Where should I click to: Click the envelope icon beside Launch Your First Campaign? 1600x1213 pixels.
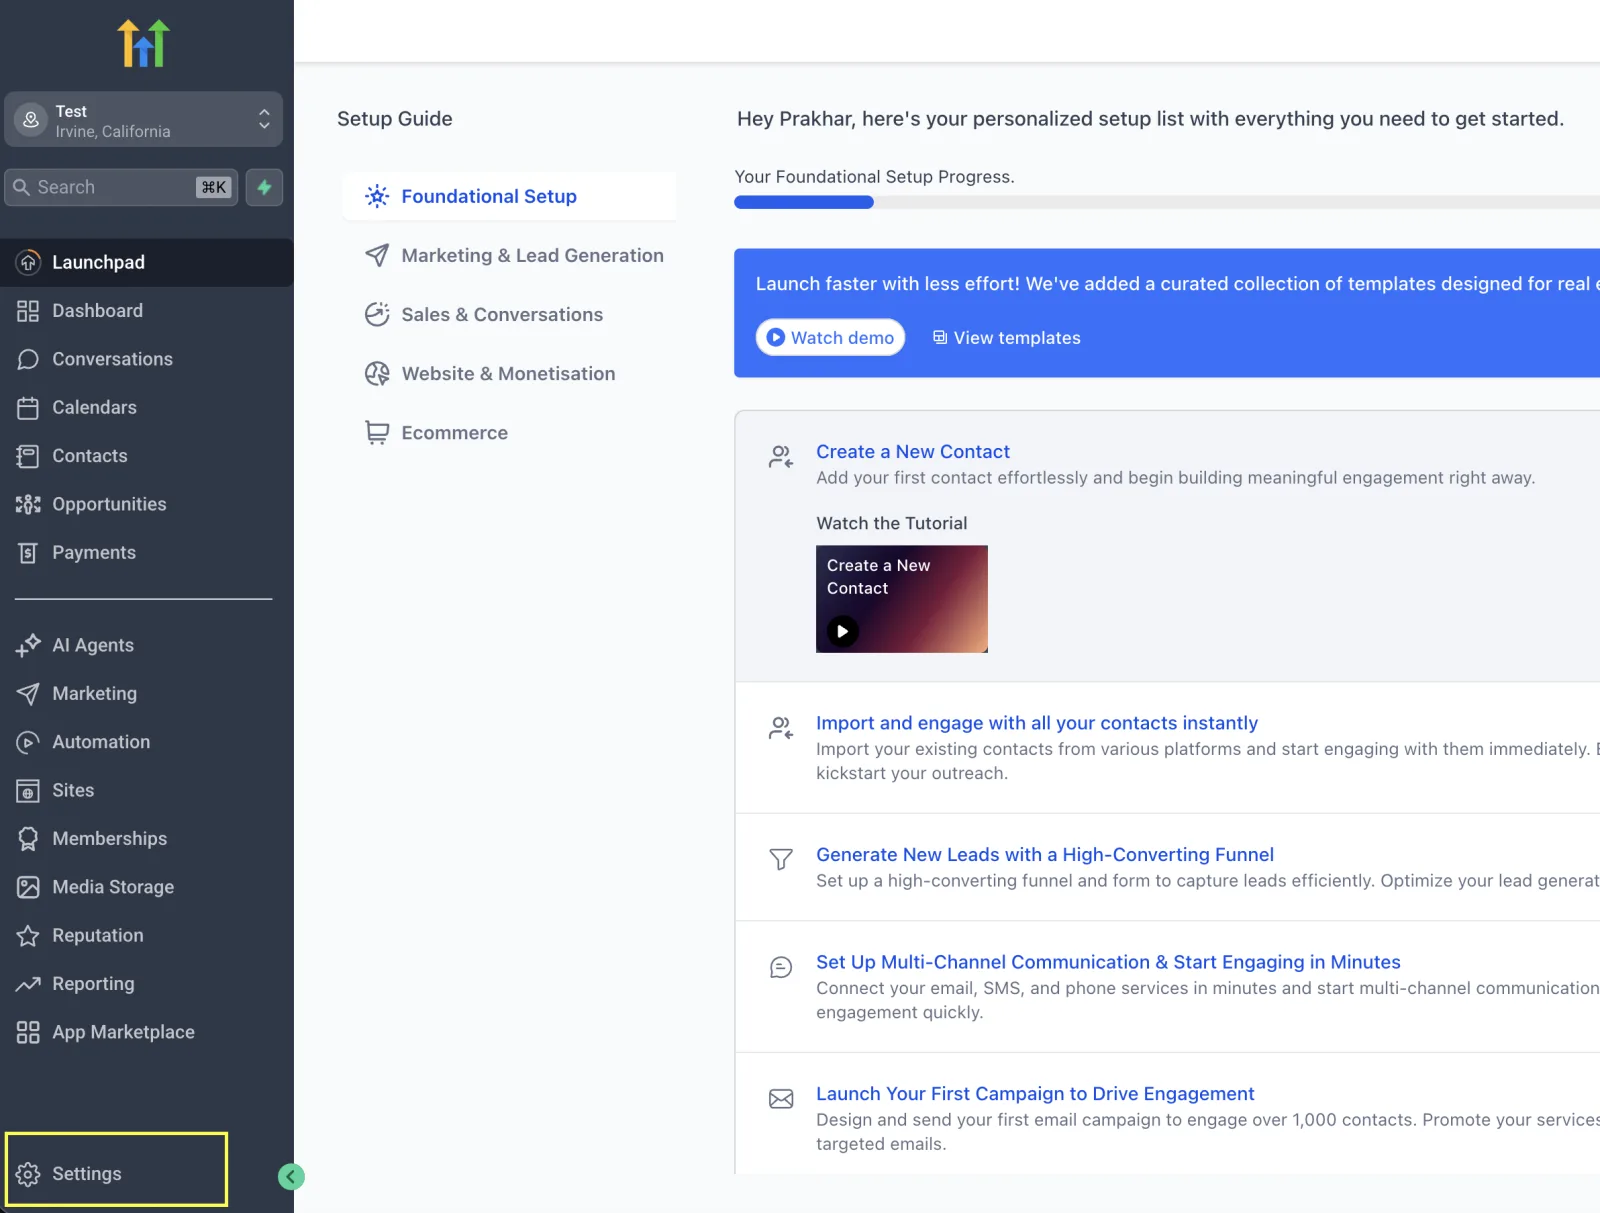click(x=781, y=1099)
